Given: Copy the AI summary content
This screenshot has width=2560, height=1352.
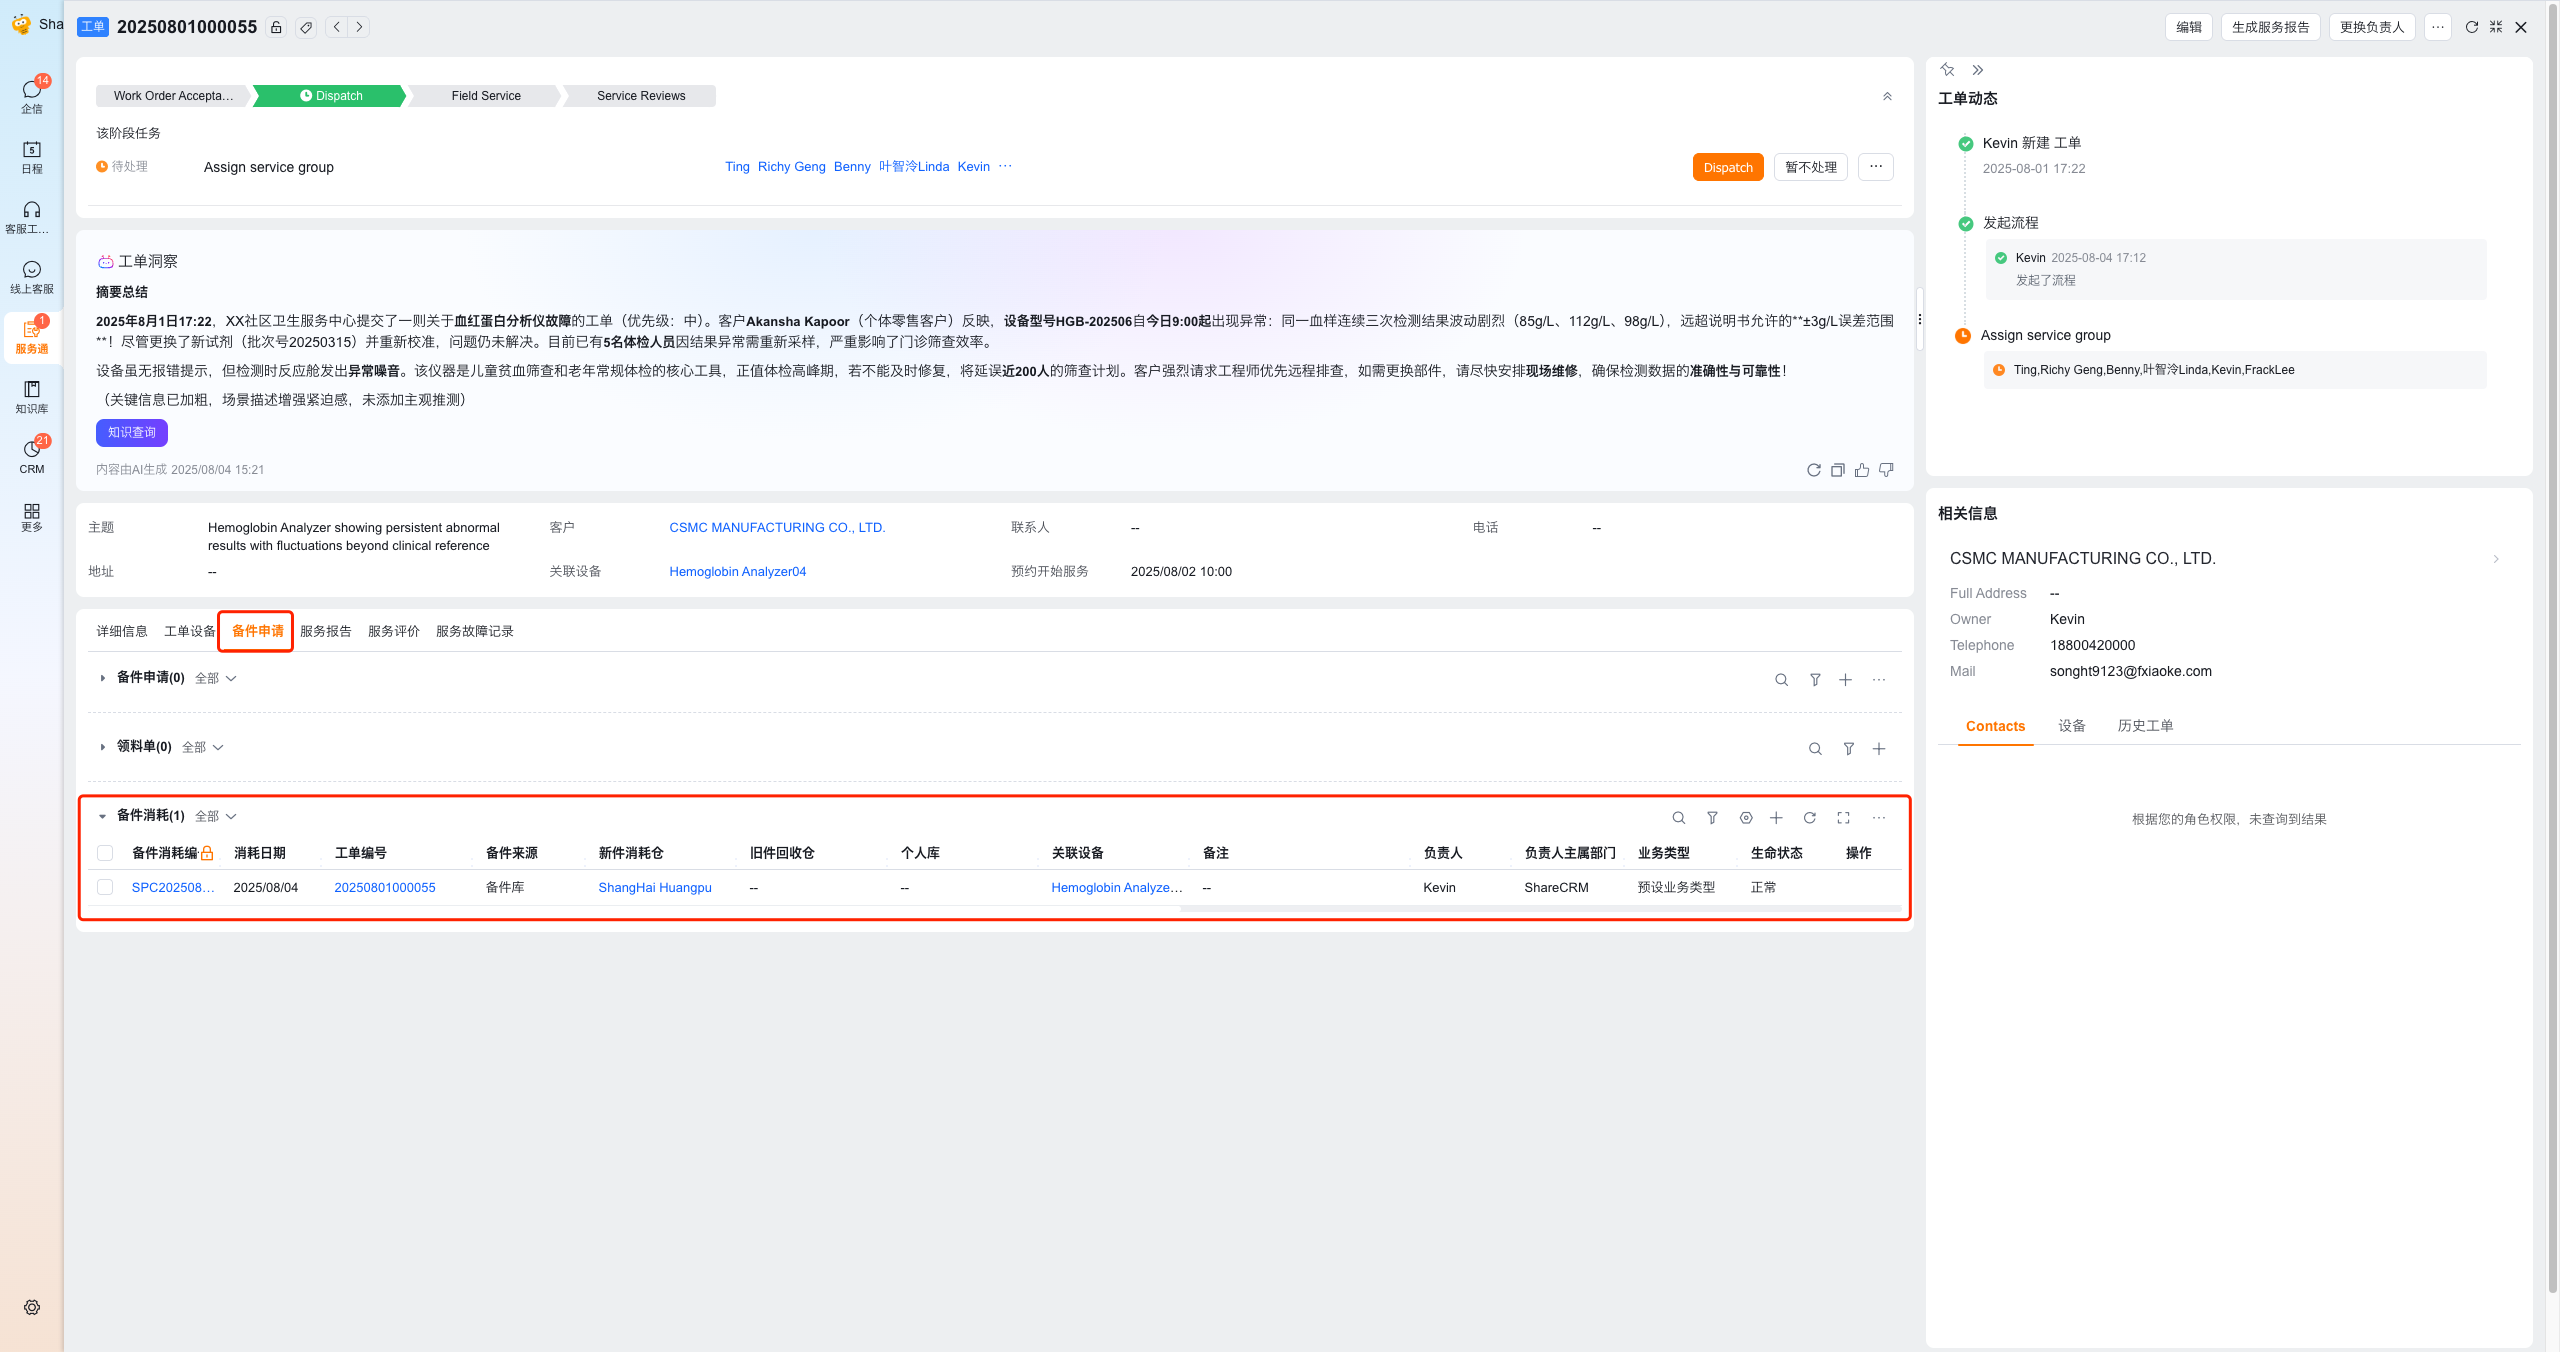Looking at the screenshot, I should [x=1837, y=470].
